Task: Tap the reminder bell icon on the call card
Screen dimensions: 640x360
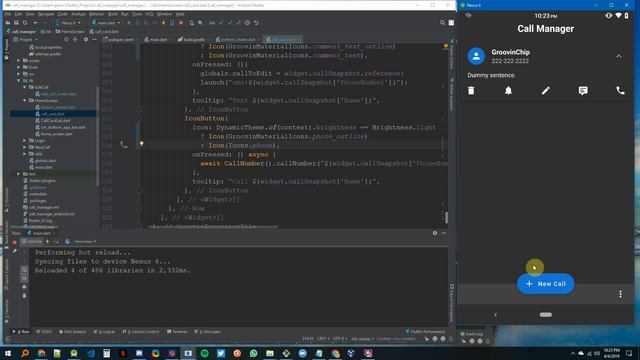Action: pyautogui.click(x=508, y=91)
